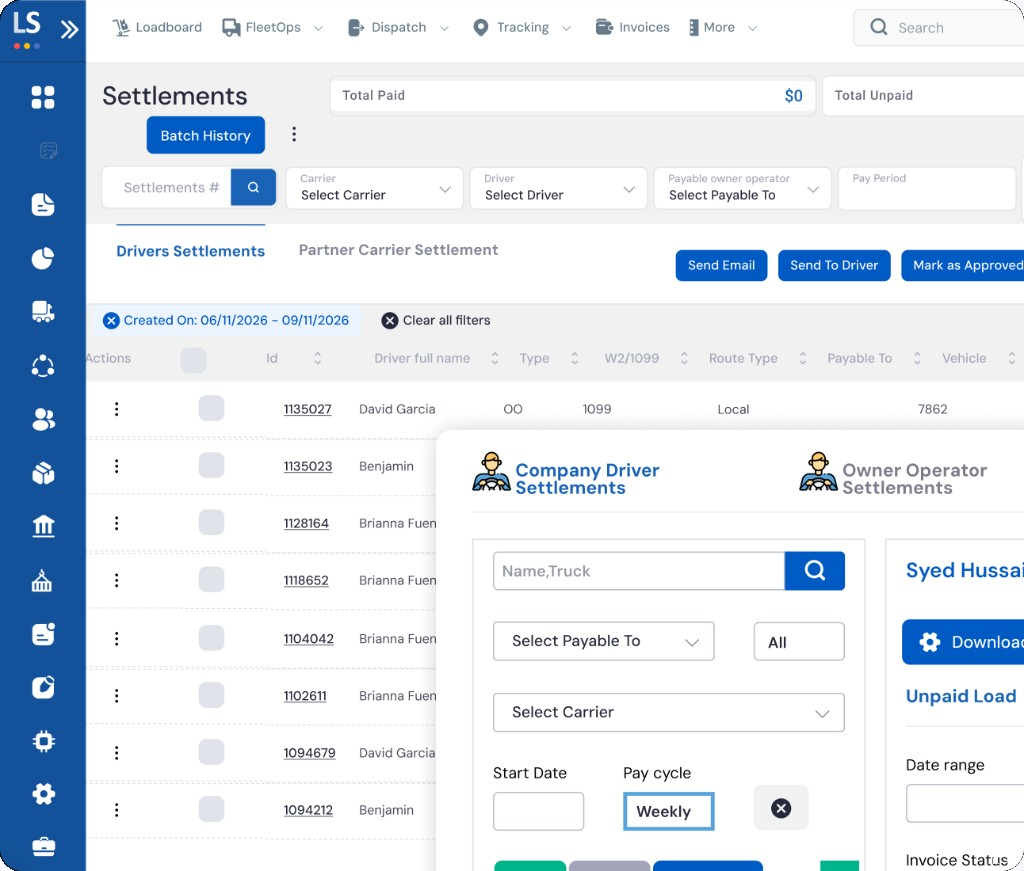This screenshot has width=1024, height=871.
Task: Click the Batch History button
Action: tap(206, 135)
